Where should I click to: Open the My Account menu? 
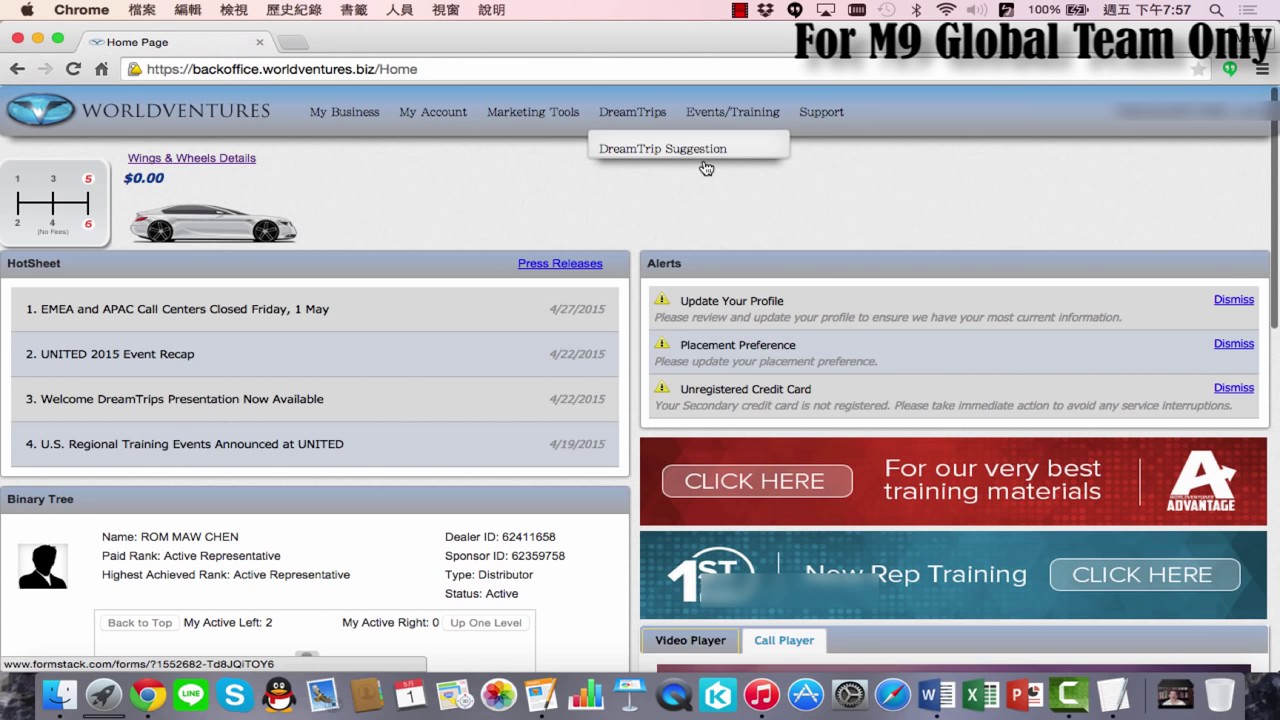click(433, 112)
